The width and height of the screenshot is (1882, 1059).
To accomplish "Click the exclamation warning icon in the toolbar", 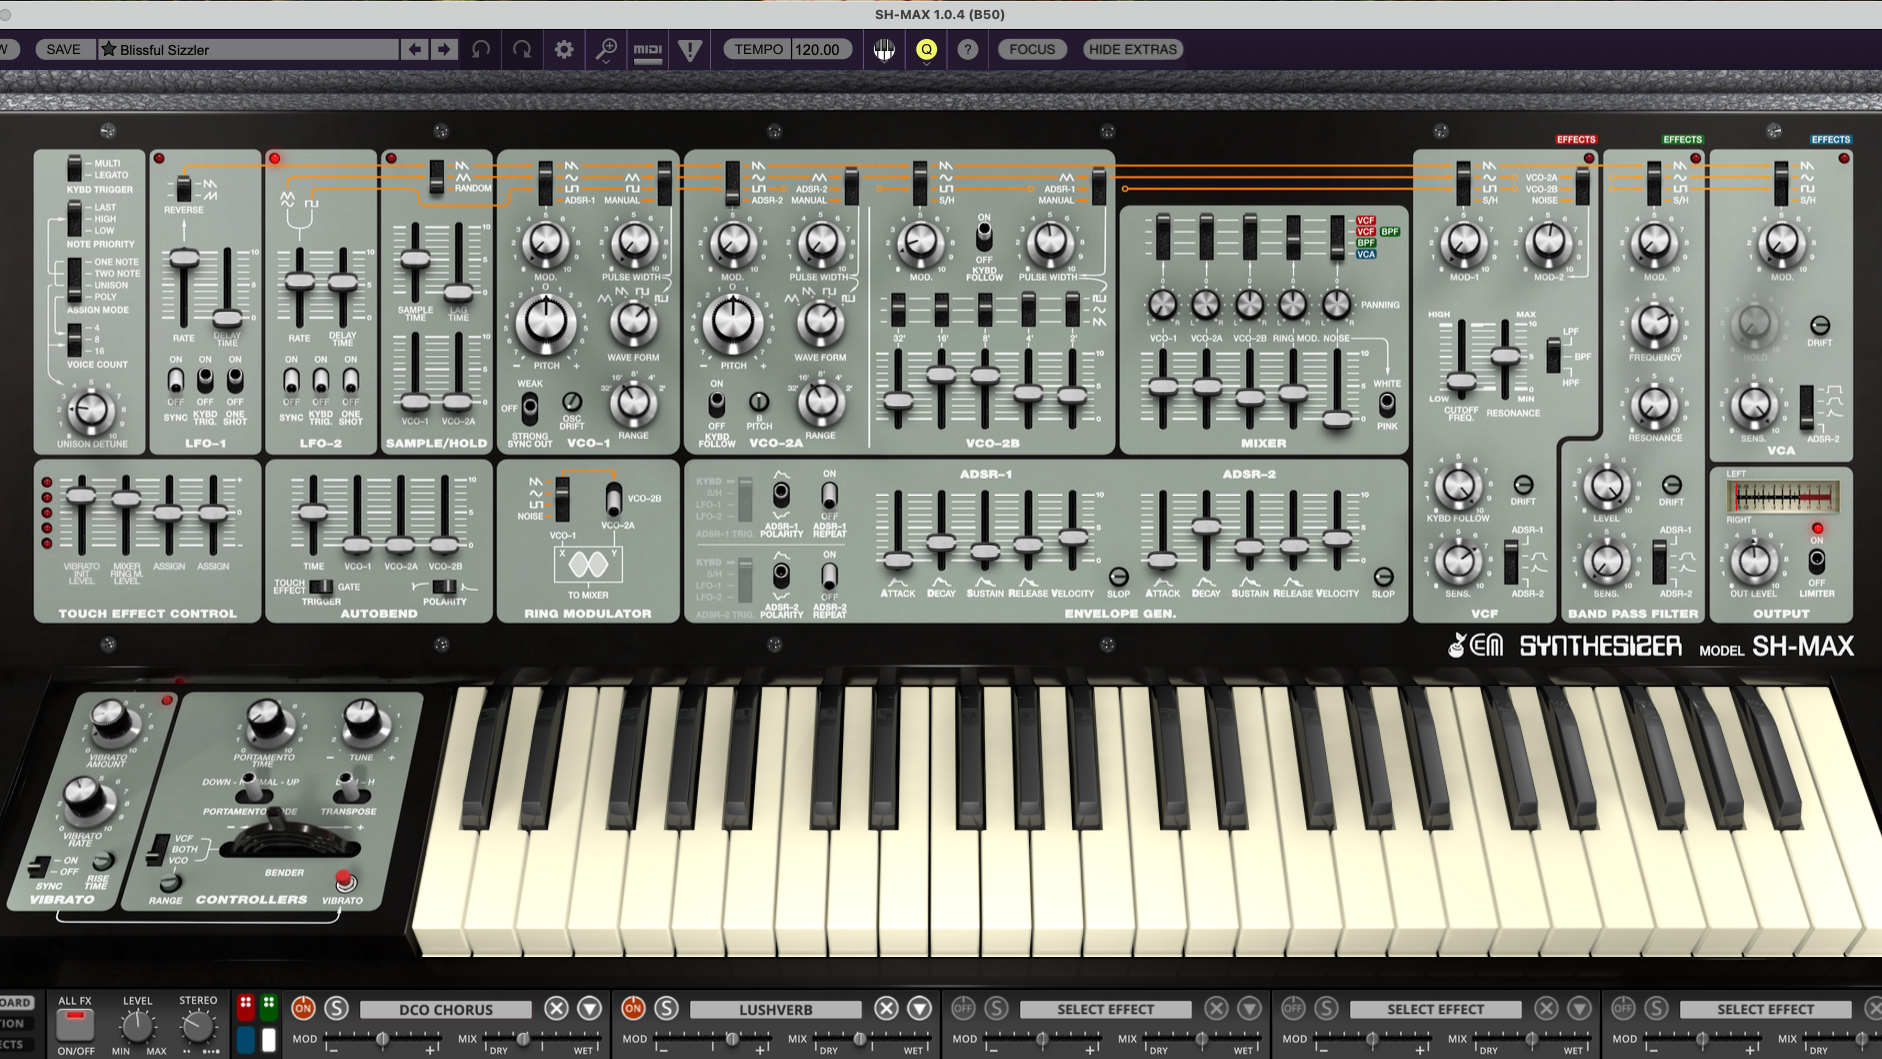I will pyautogui.click(x=690, y=49).
